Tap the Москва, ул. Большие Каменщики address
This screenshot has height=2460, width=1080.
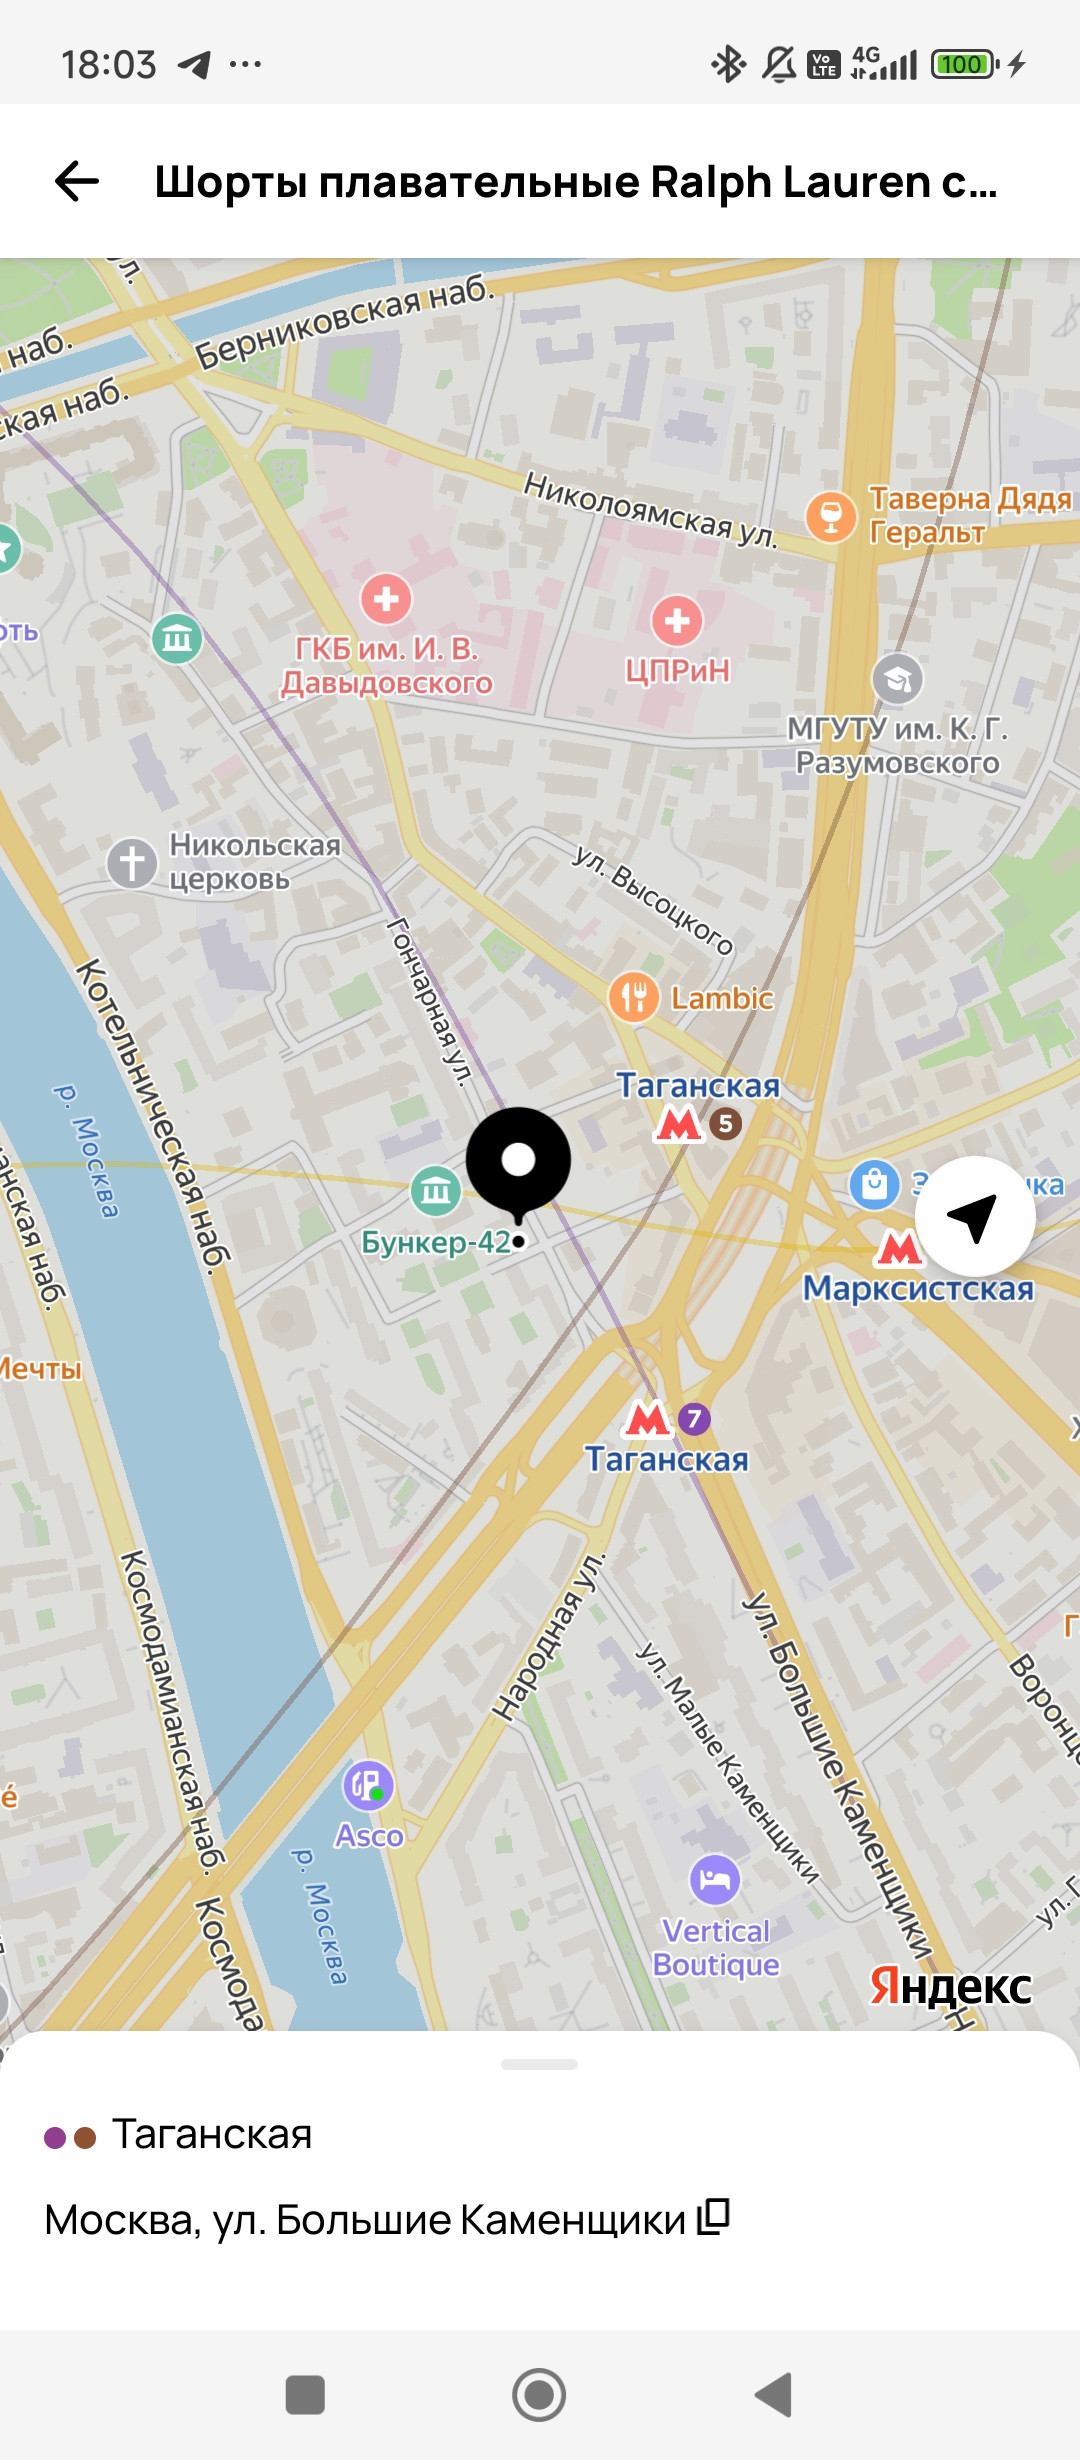pyautogui.click(x=365, y=2219)
